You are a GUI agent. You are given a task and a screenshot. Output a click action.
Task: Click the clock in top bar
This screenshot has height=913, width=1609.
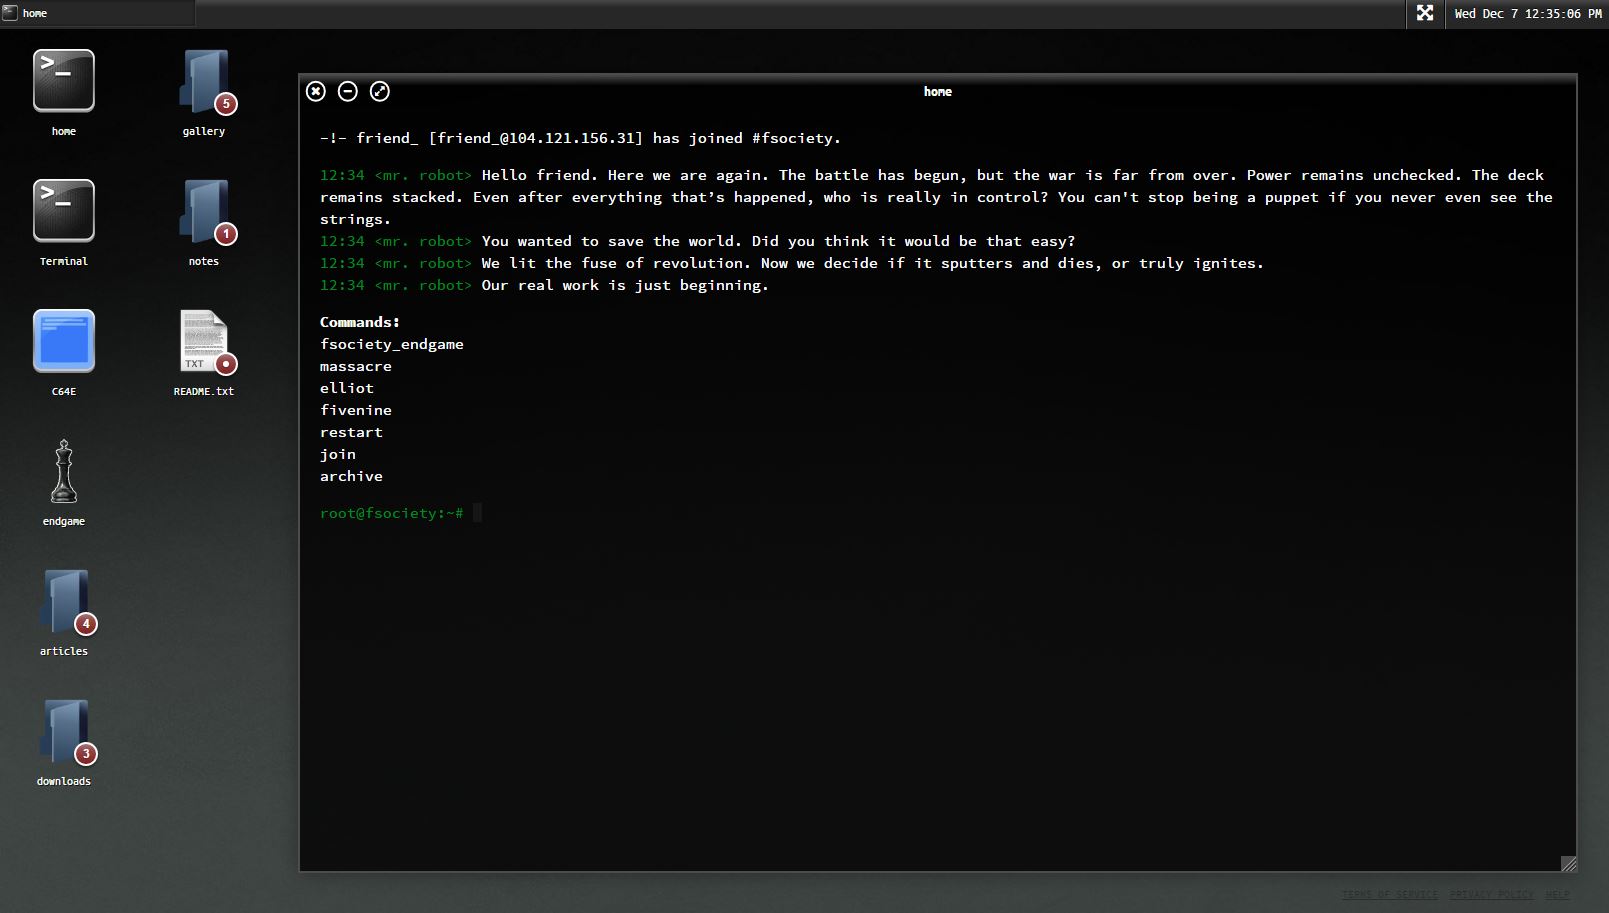[1528, 13]
